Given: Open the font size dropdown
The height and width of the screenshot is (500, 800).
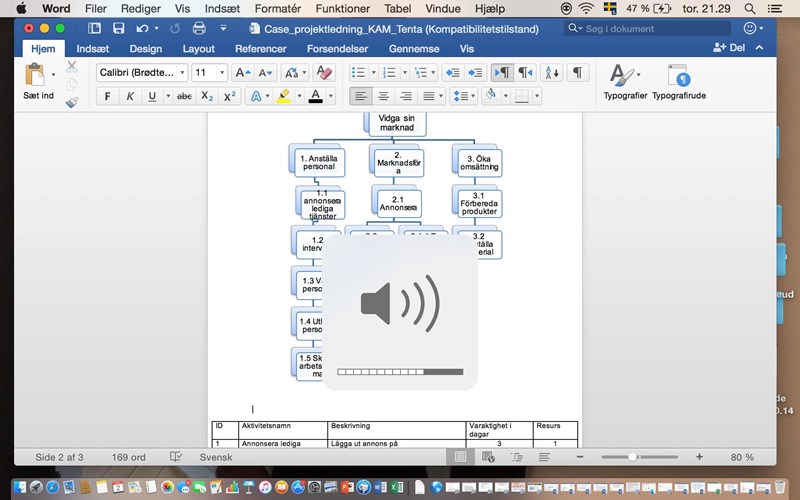Looking at the screenshot, I should pos(210,73).
